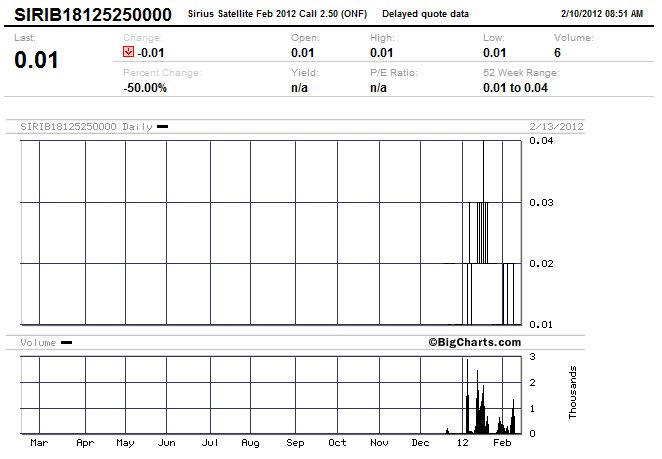Click the 'Nov' month label on the axis

[379, 443]
